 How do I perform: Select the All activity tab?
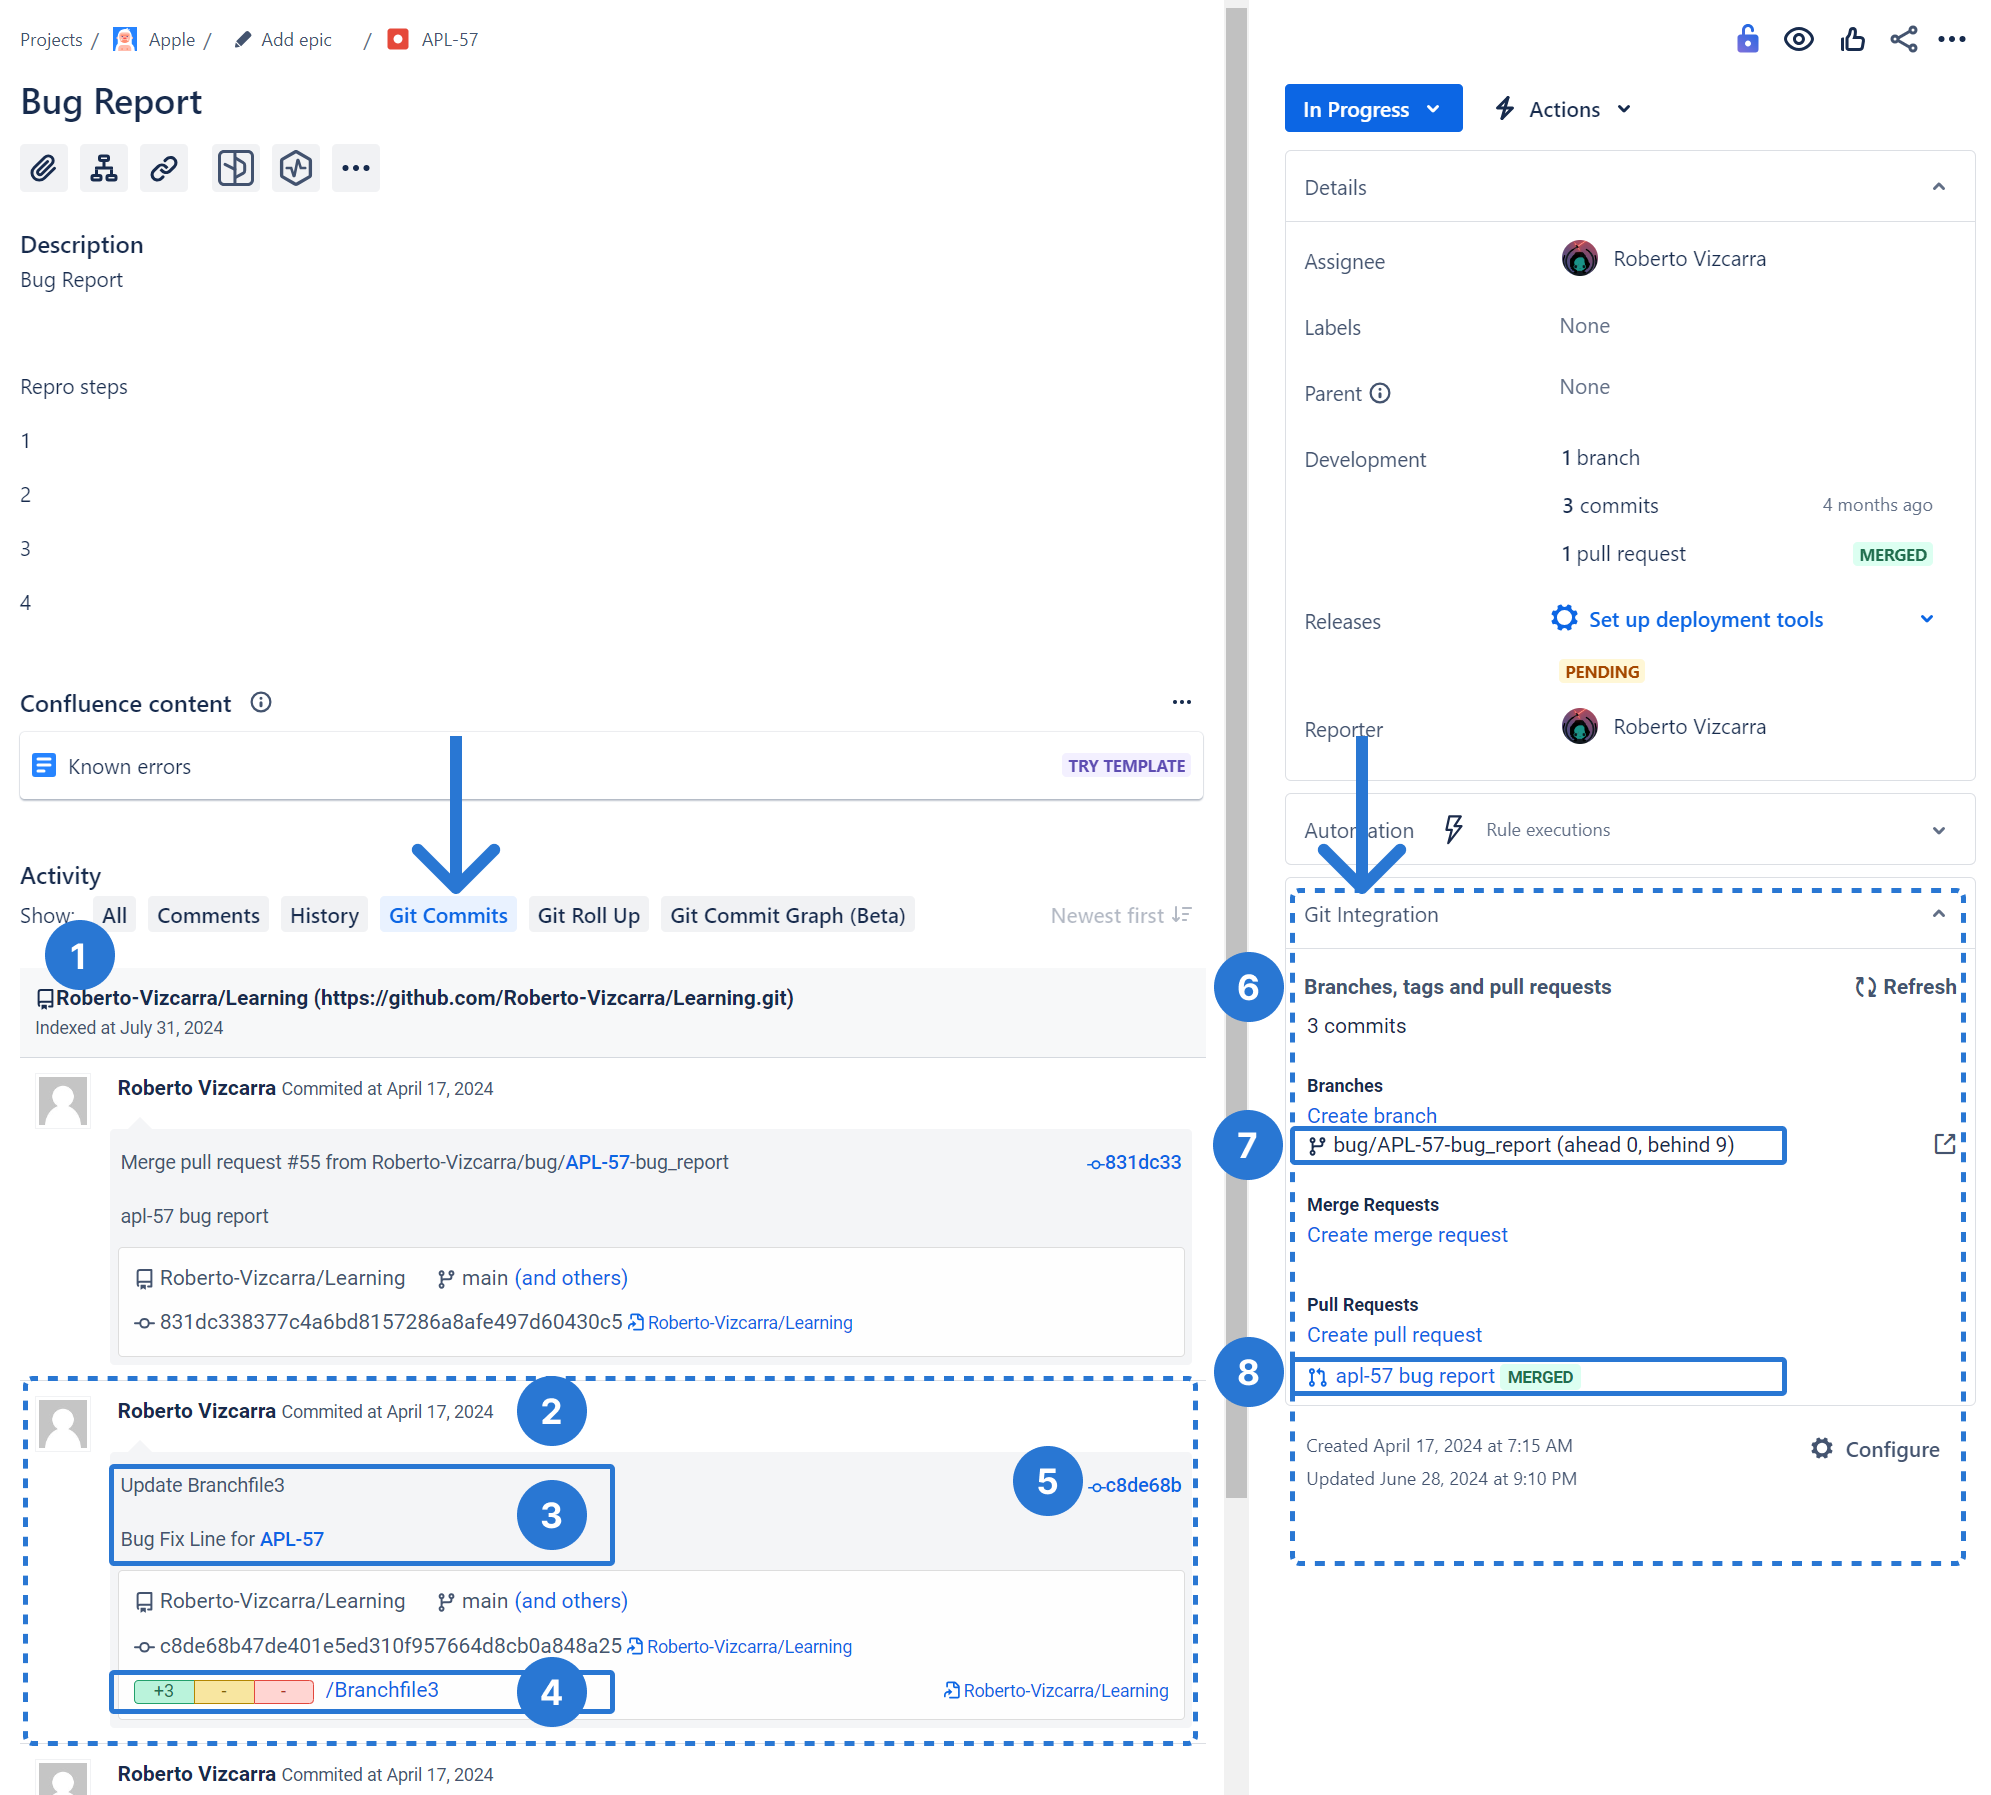coord(115,915)
